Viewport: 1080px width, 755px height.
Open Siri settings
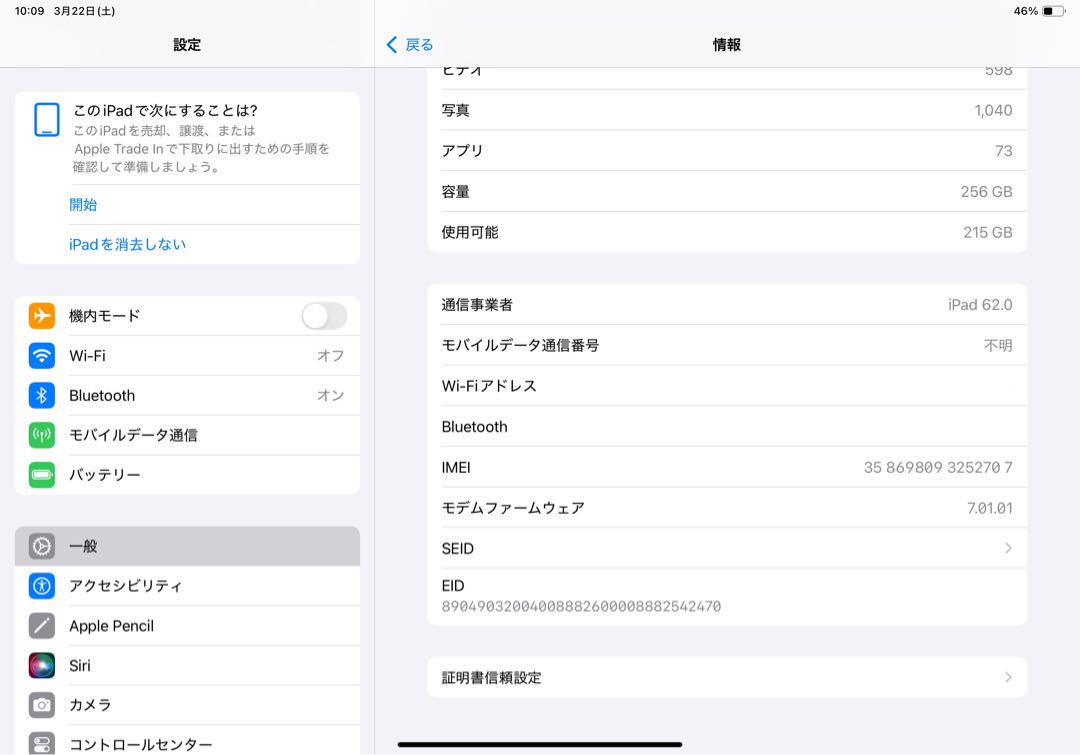pos(187,665)
